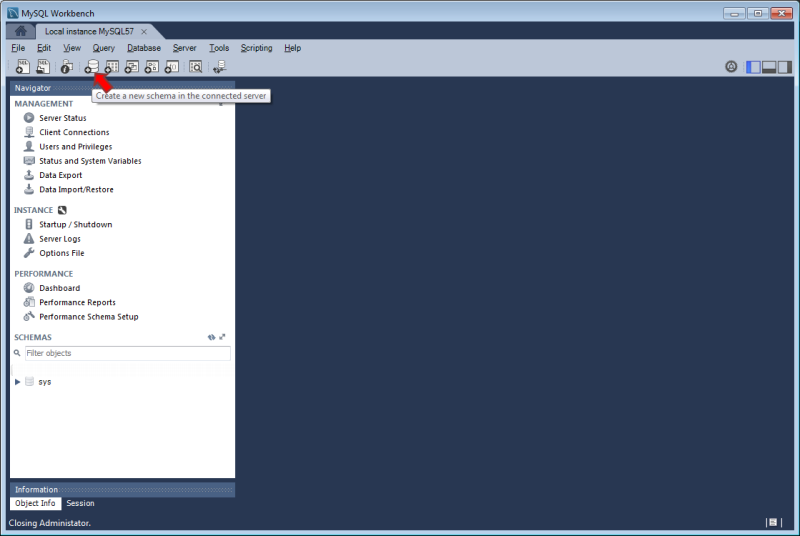This screenshot has height=536, width=800.
Task: Open the preferences gear icon in the toolbar
Action: point(731,66)
